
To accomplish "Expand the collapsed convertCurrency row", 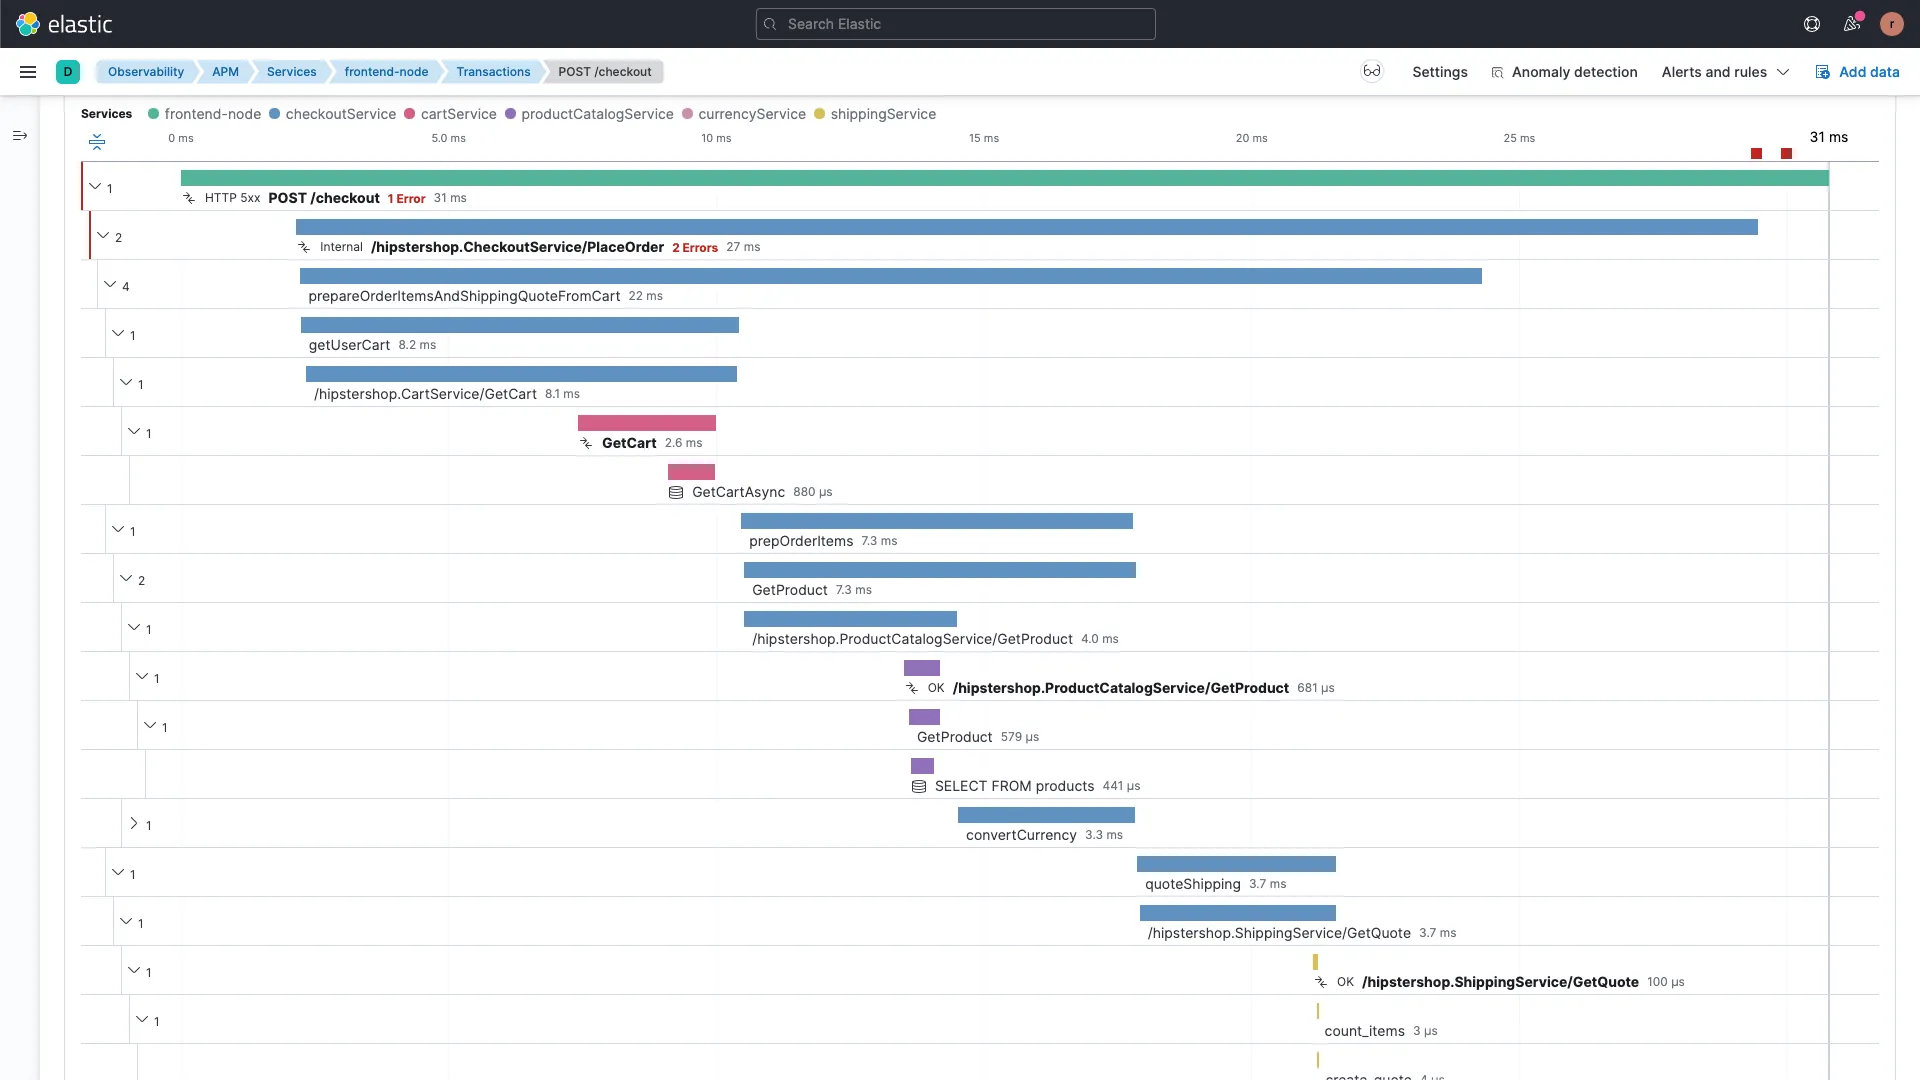I will (x=133, y=823).
